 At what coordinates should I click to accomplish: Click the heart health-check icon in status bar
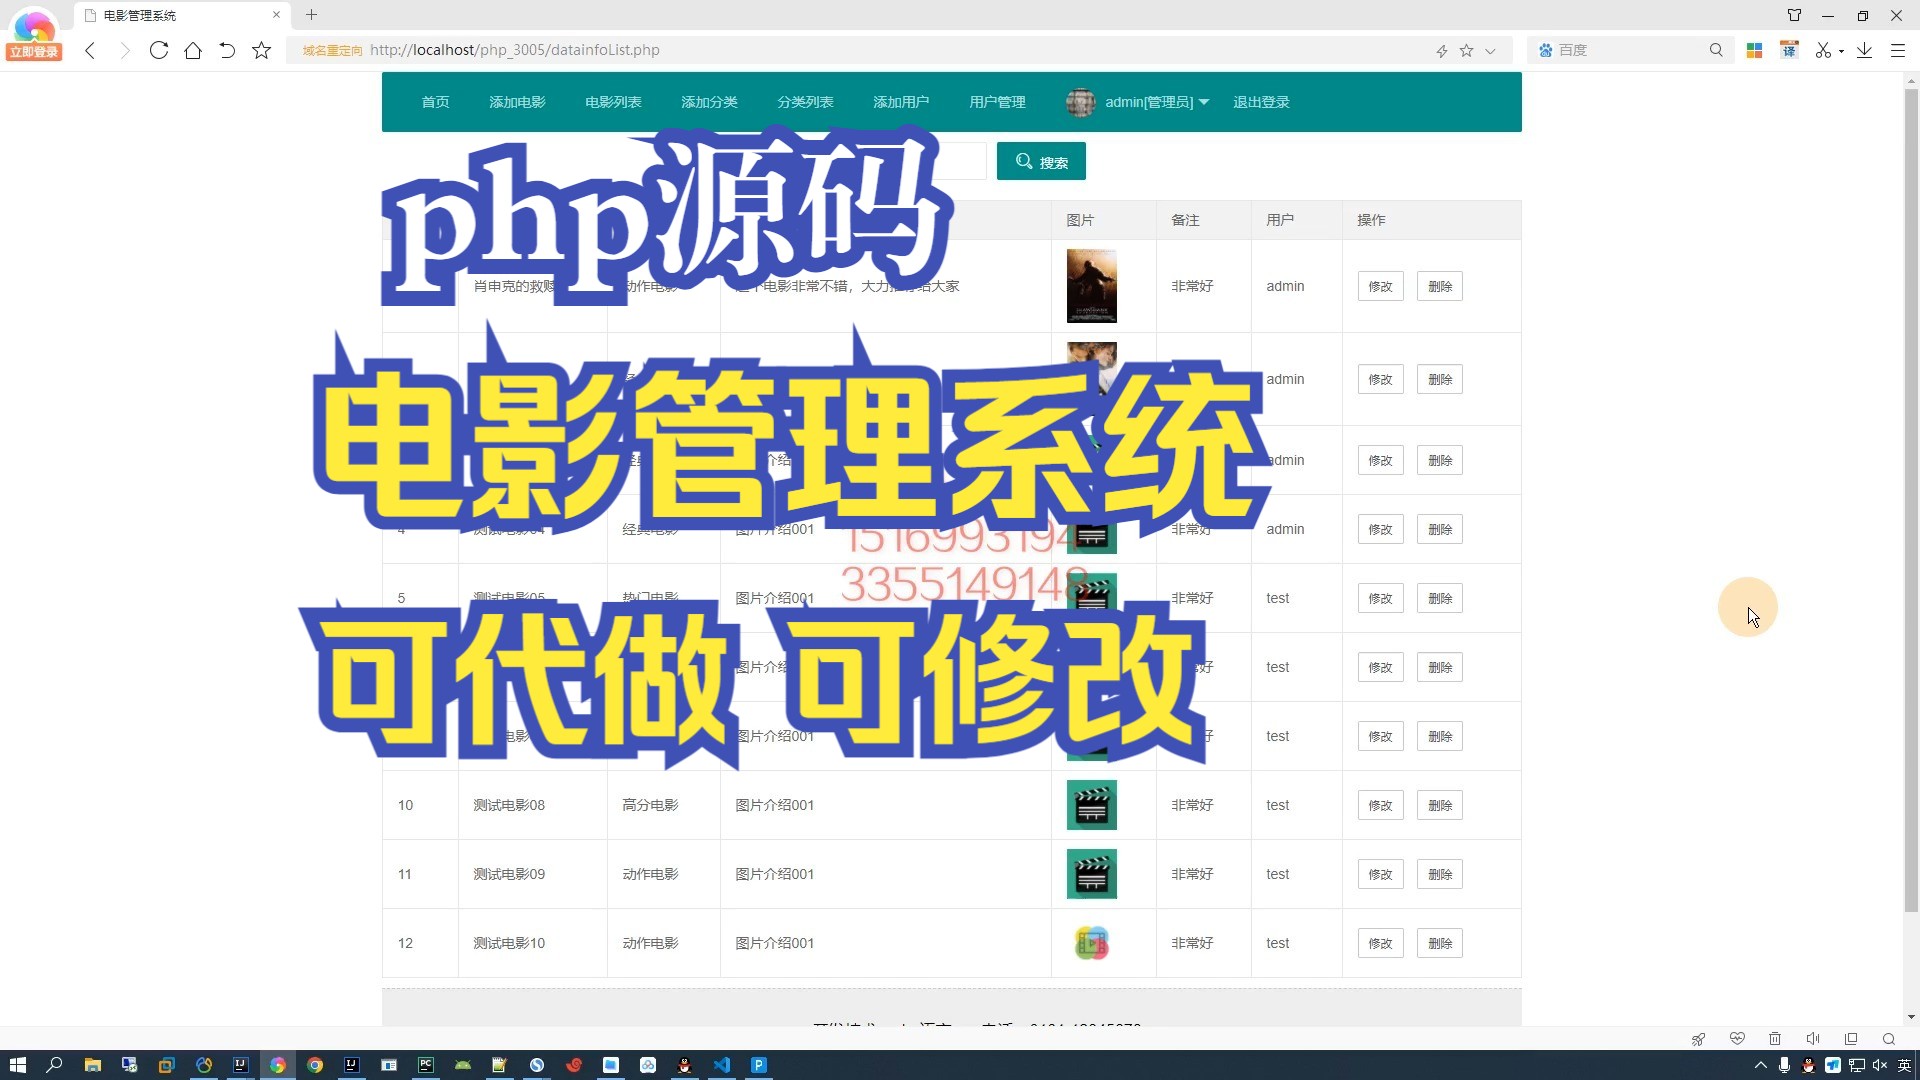[1737, 1039]
